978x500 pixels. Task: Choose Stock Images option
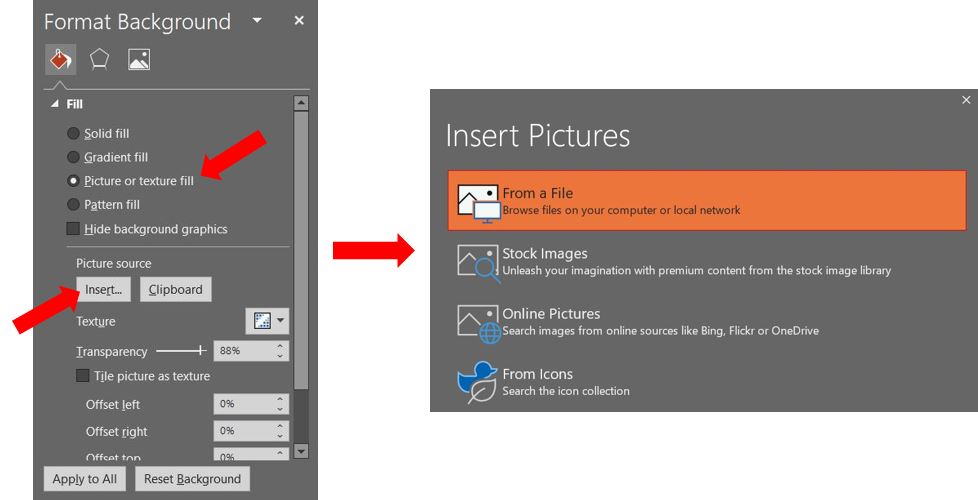click(x=707, y=261)
